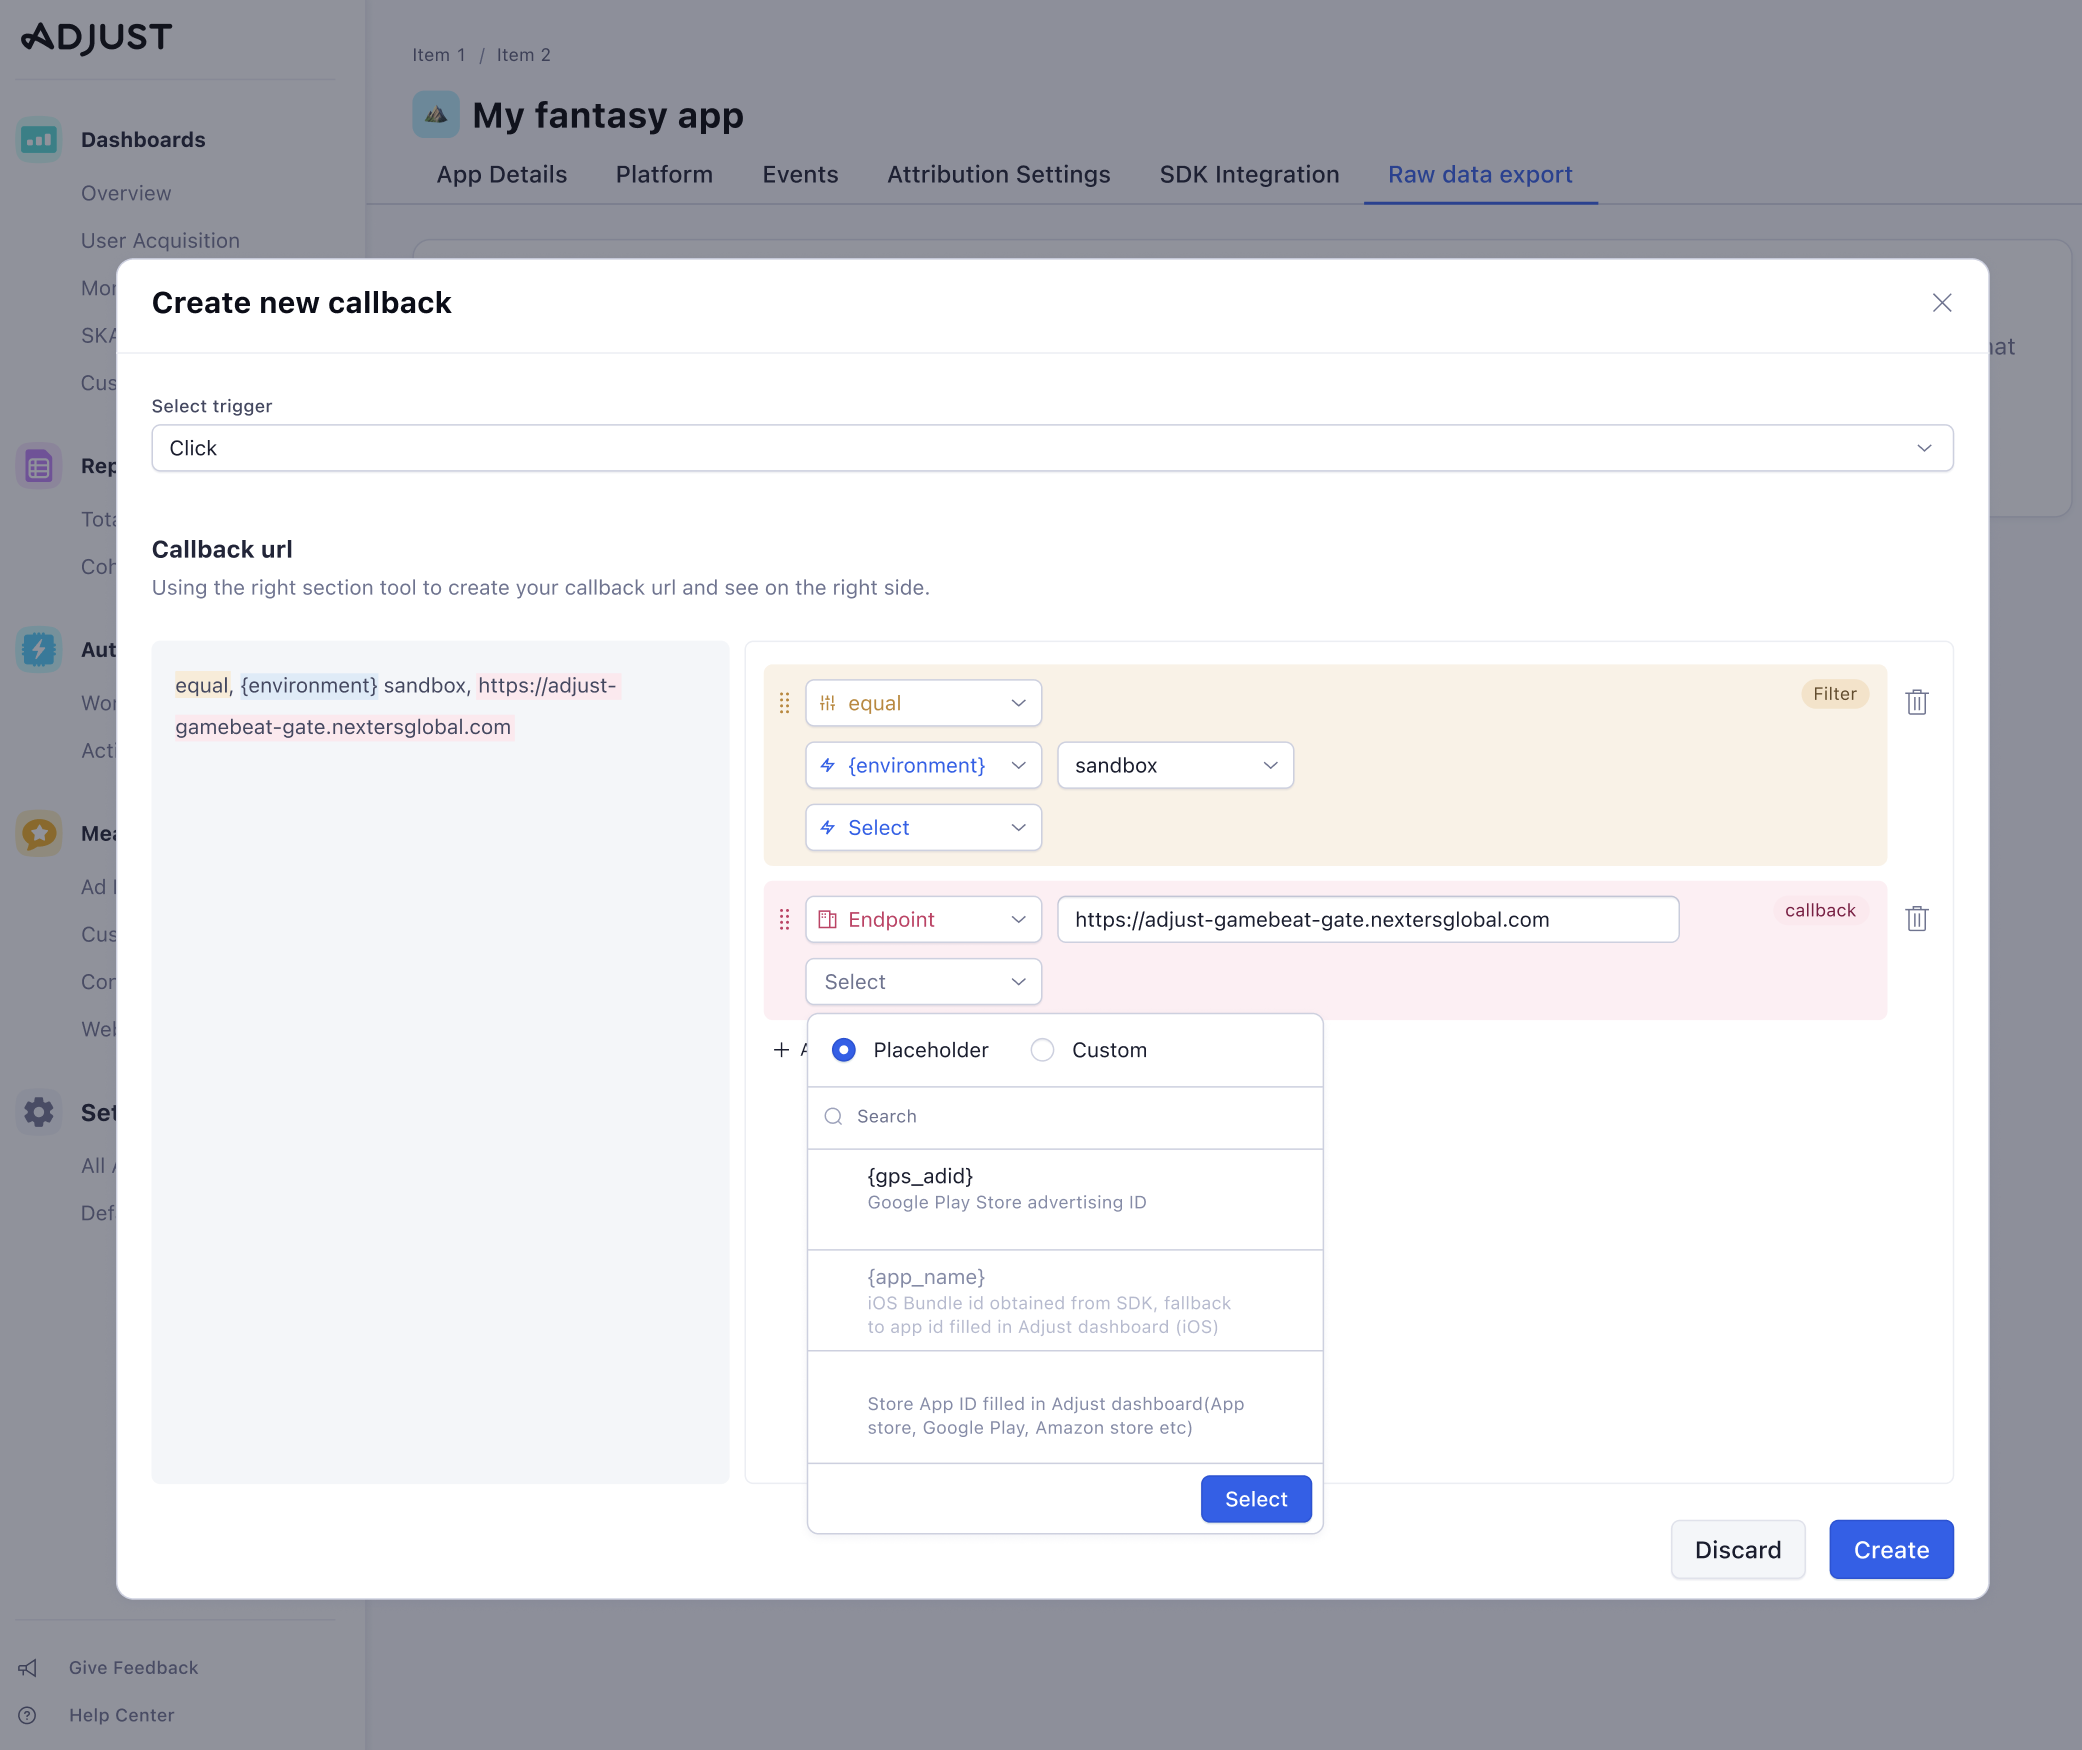Delete the Filter row with trash icon

(x=1916, y=702)
